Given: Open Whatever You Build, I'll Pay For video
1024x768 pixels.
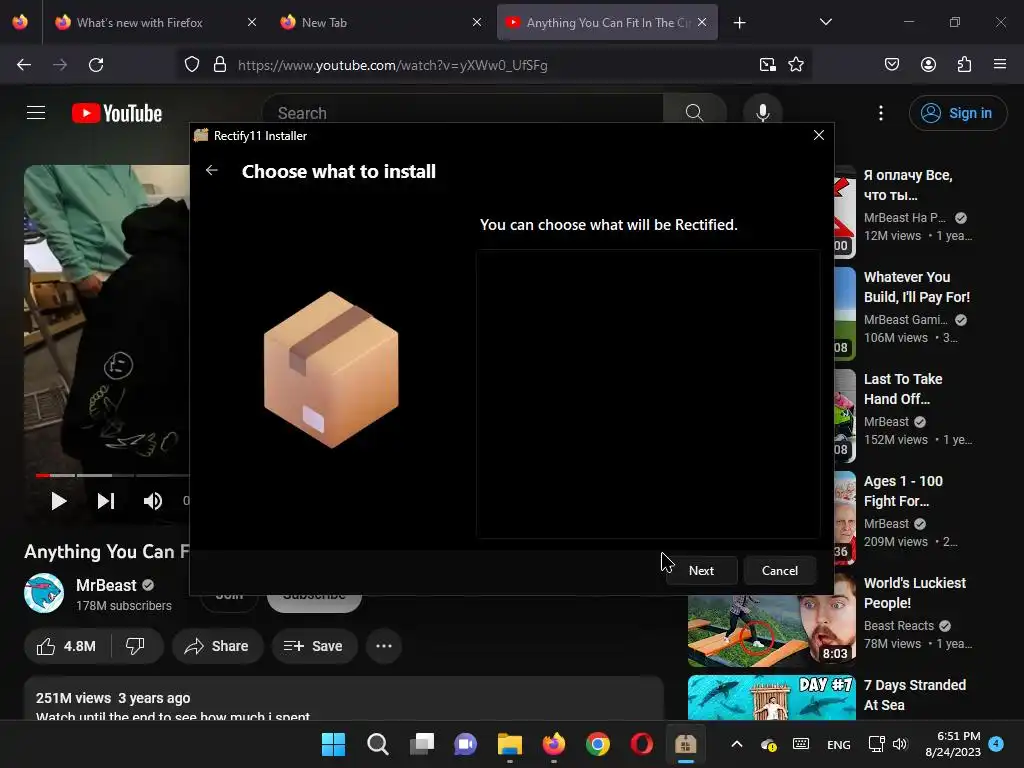Looking at the screenshot, I should coord(916,287).
